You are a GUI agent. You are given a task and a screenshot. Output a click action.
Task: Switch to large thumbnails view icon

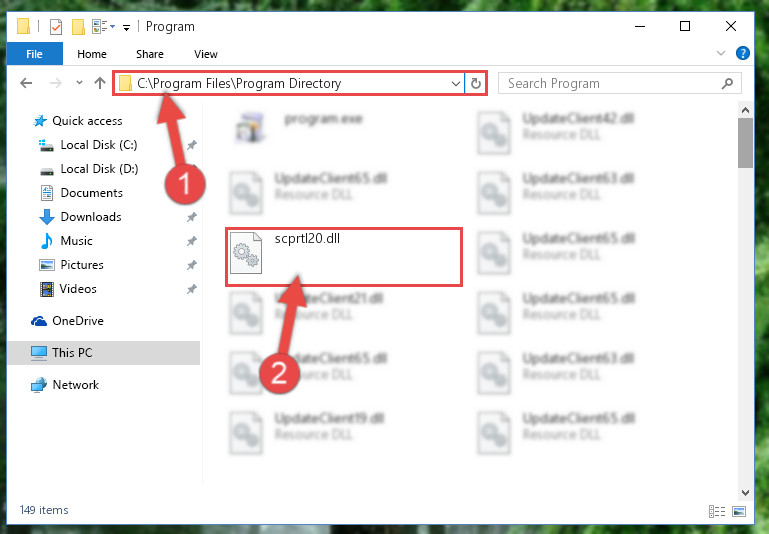tap(739, 511)
